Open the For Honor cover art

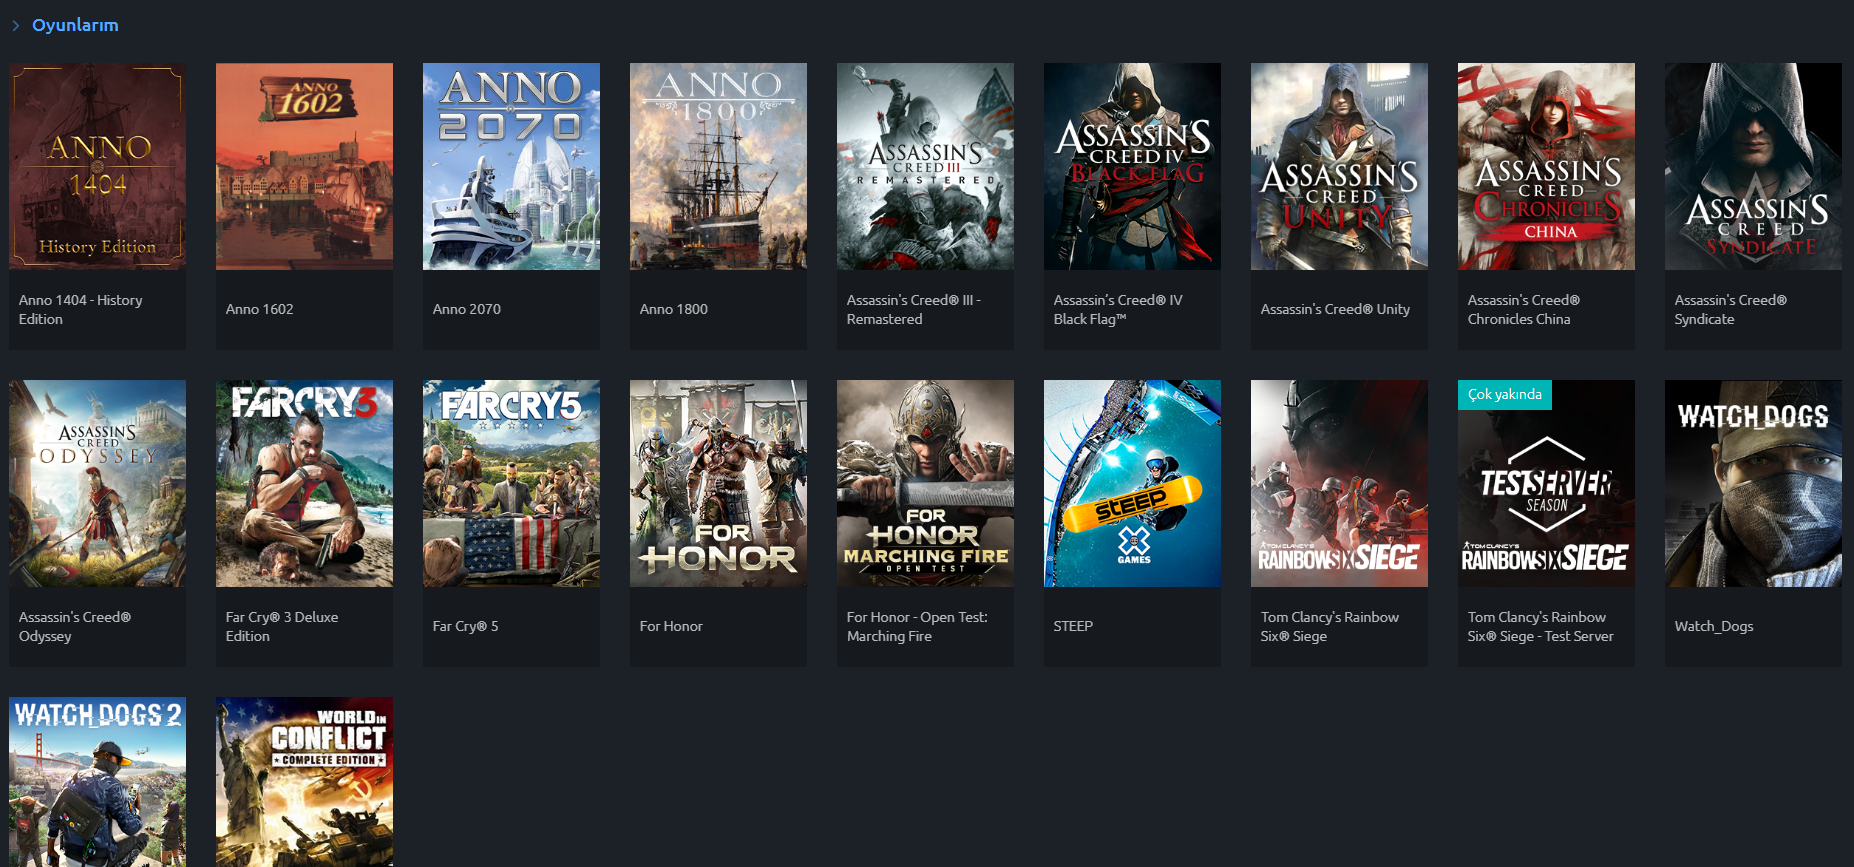pyautogui.click(x=718, y=483)
